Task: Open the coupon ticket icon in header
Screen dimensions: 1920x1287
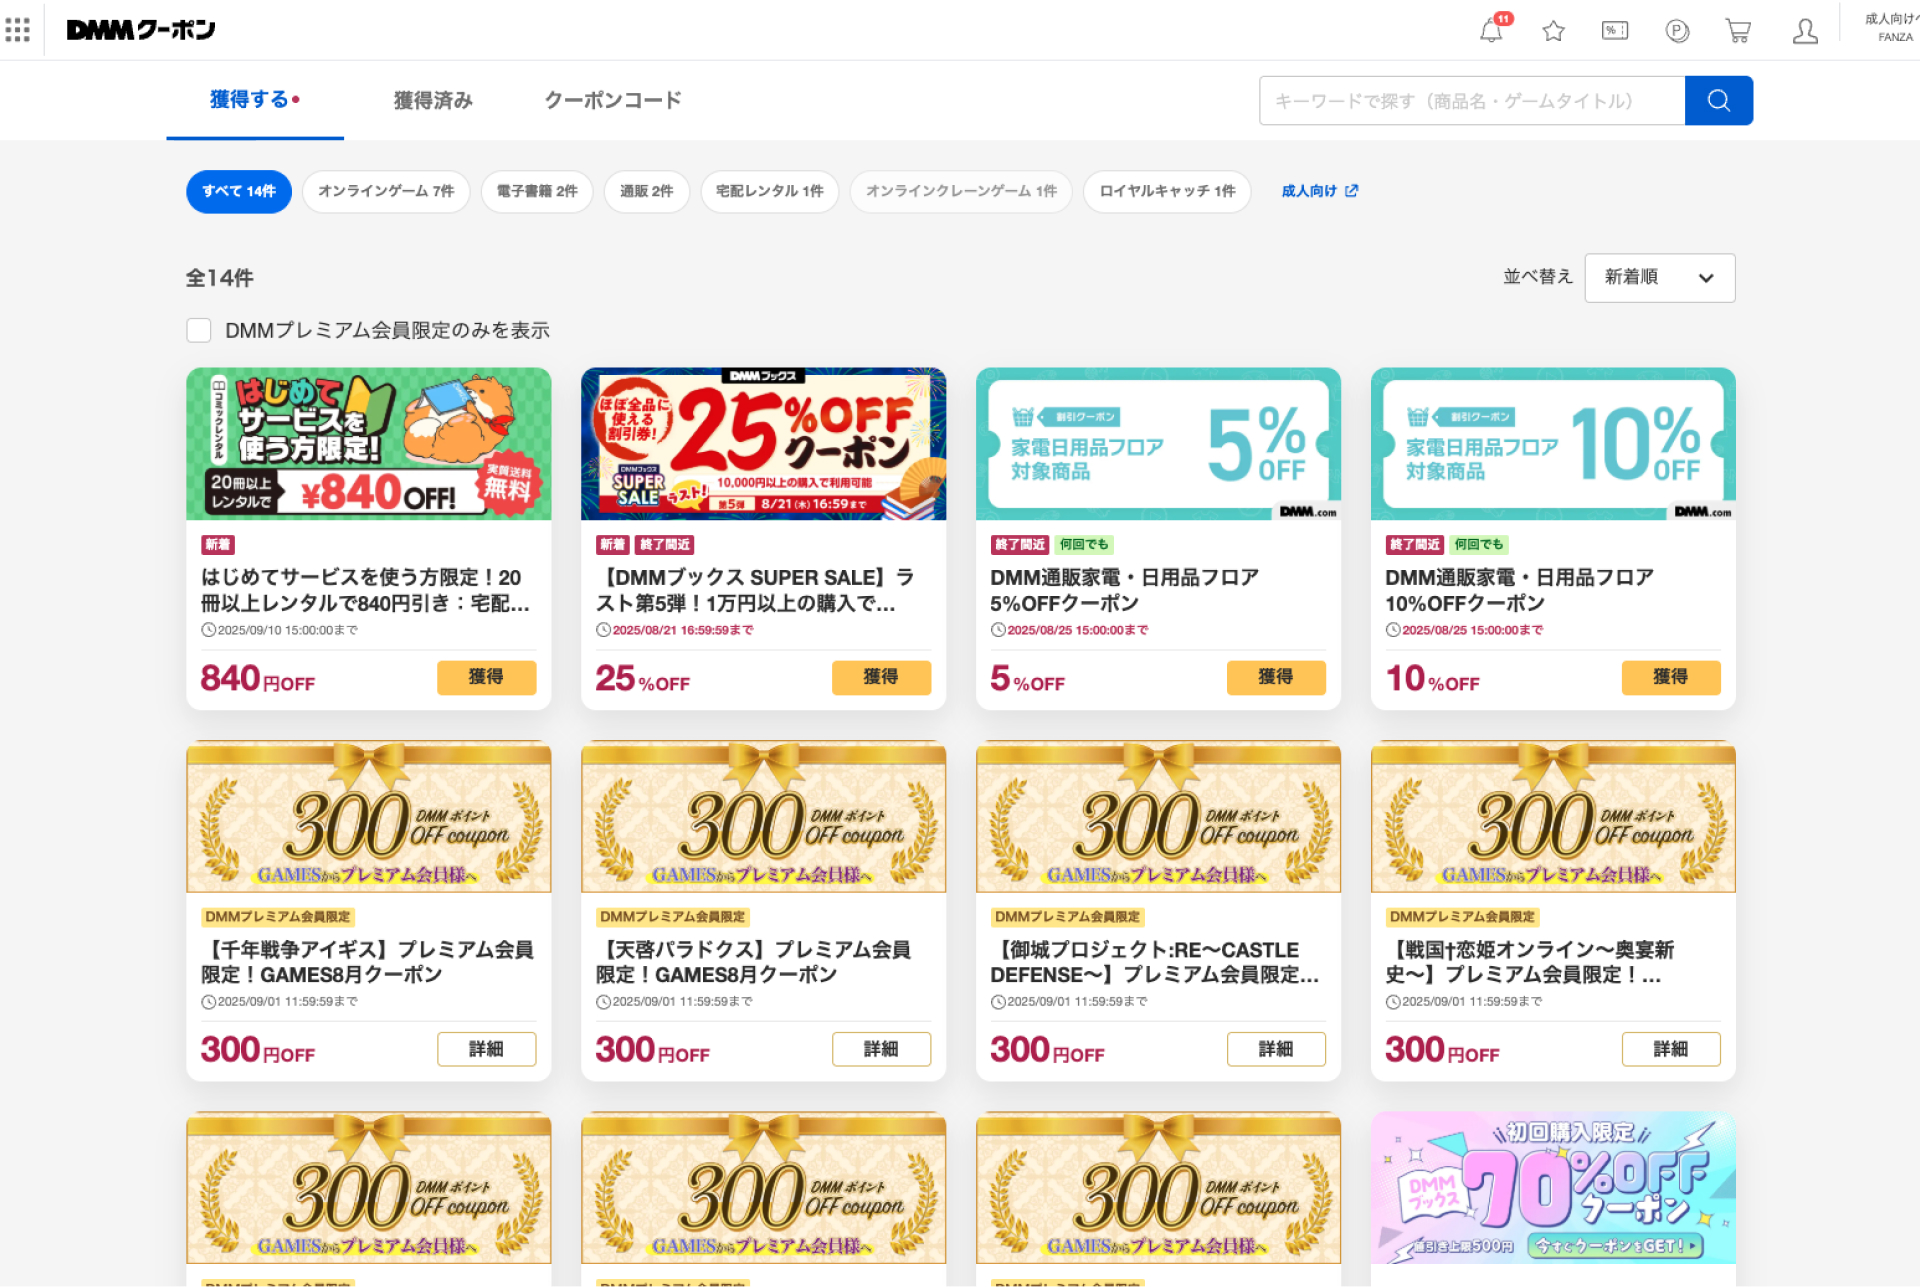Action: click(x=1615, y=31)
